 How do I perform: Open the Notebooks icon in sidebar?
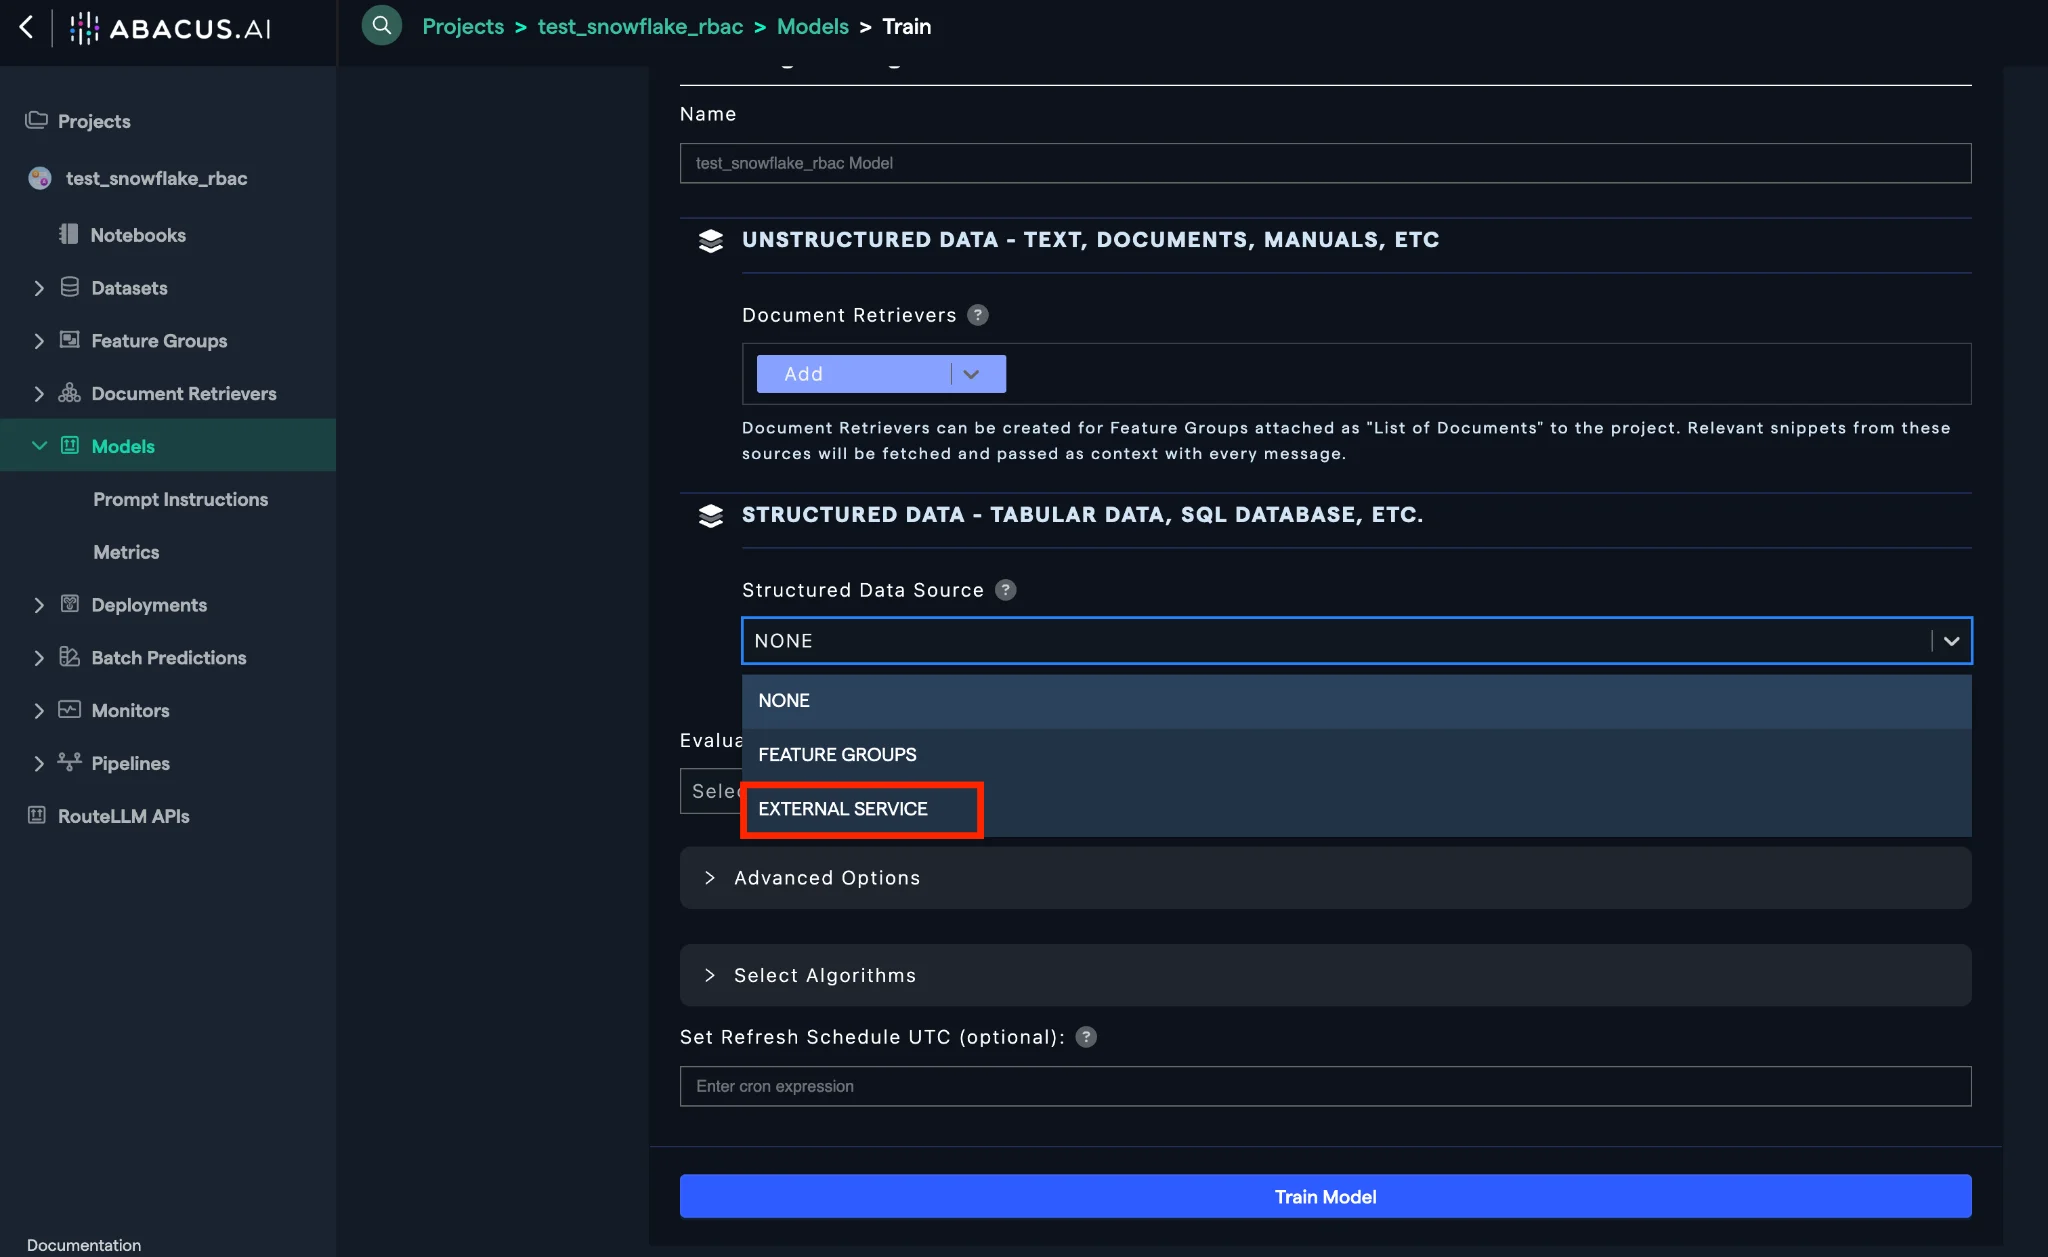(x=68, y=234)
